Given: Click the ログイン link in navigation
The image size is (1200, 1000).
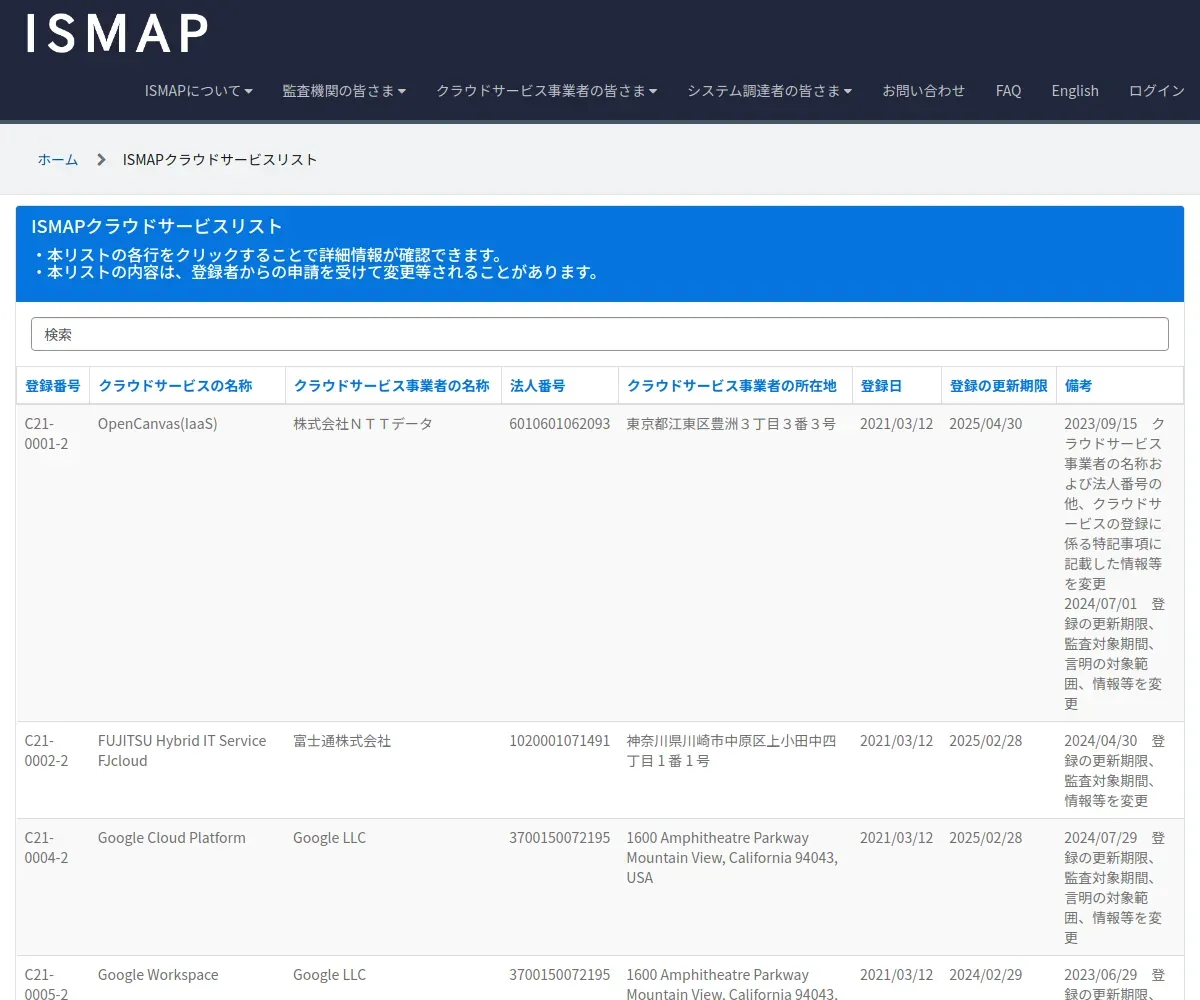Looking at the screenshot, I should 1157,91.
